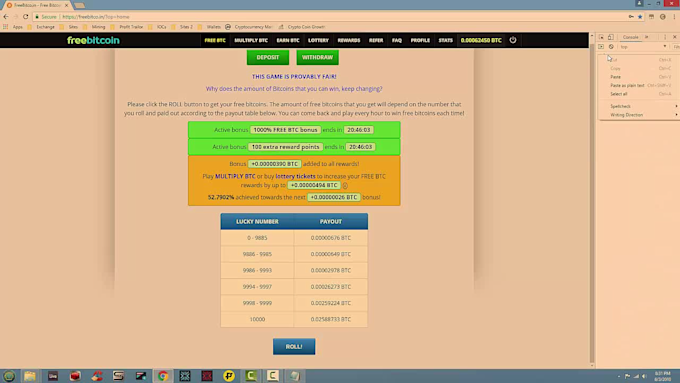
Task: Expand Writing Direction submenu
Action: (638, 115)
